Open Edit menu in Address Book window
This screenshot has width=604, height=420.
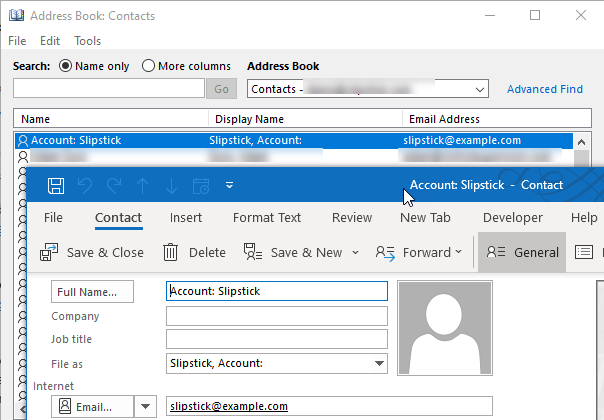pos(50,41)
